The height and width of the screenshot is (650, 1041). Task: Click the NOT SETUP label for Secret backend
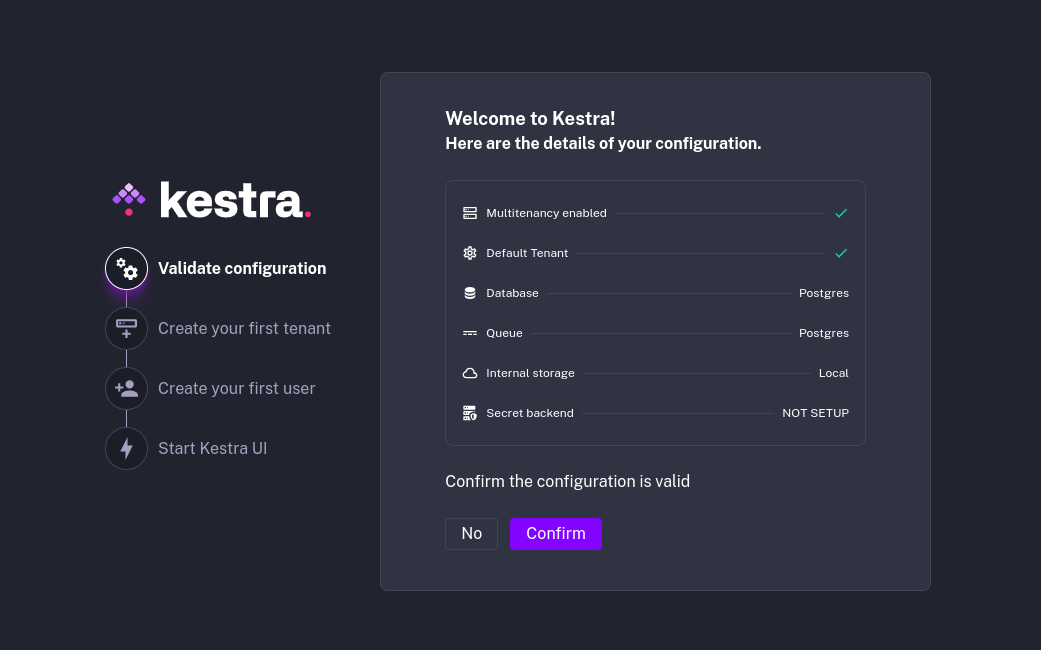point(815,413)
